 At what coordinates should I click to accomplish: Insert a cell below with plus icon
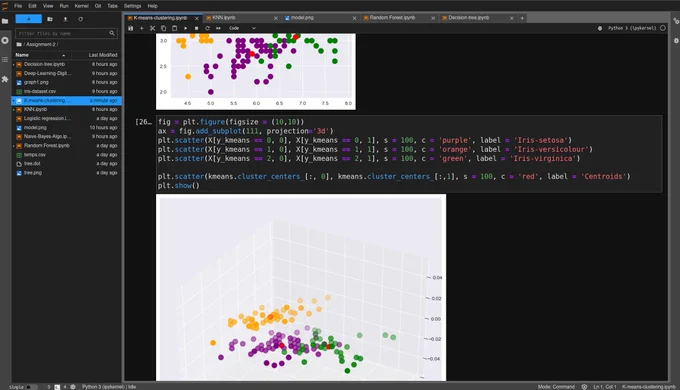(x=141, y=28)
